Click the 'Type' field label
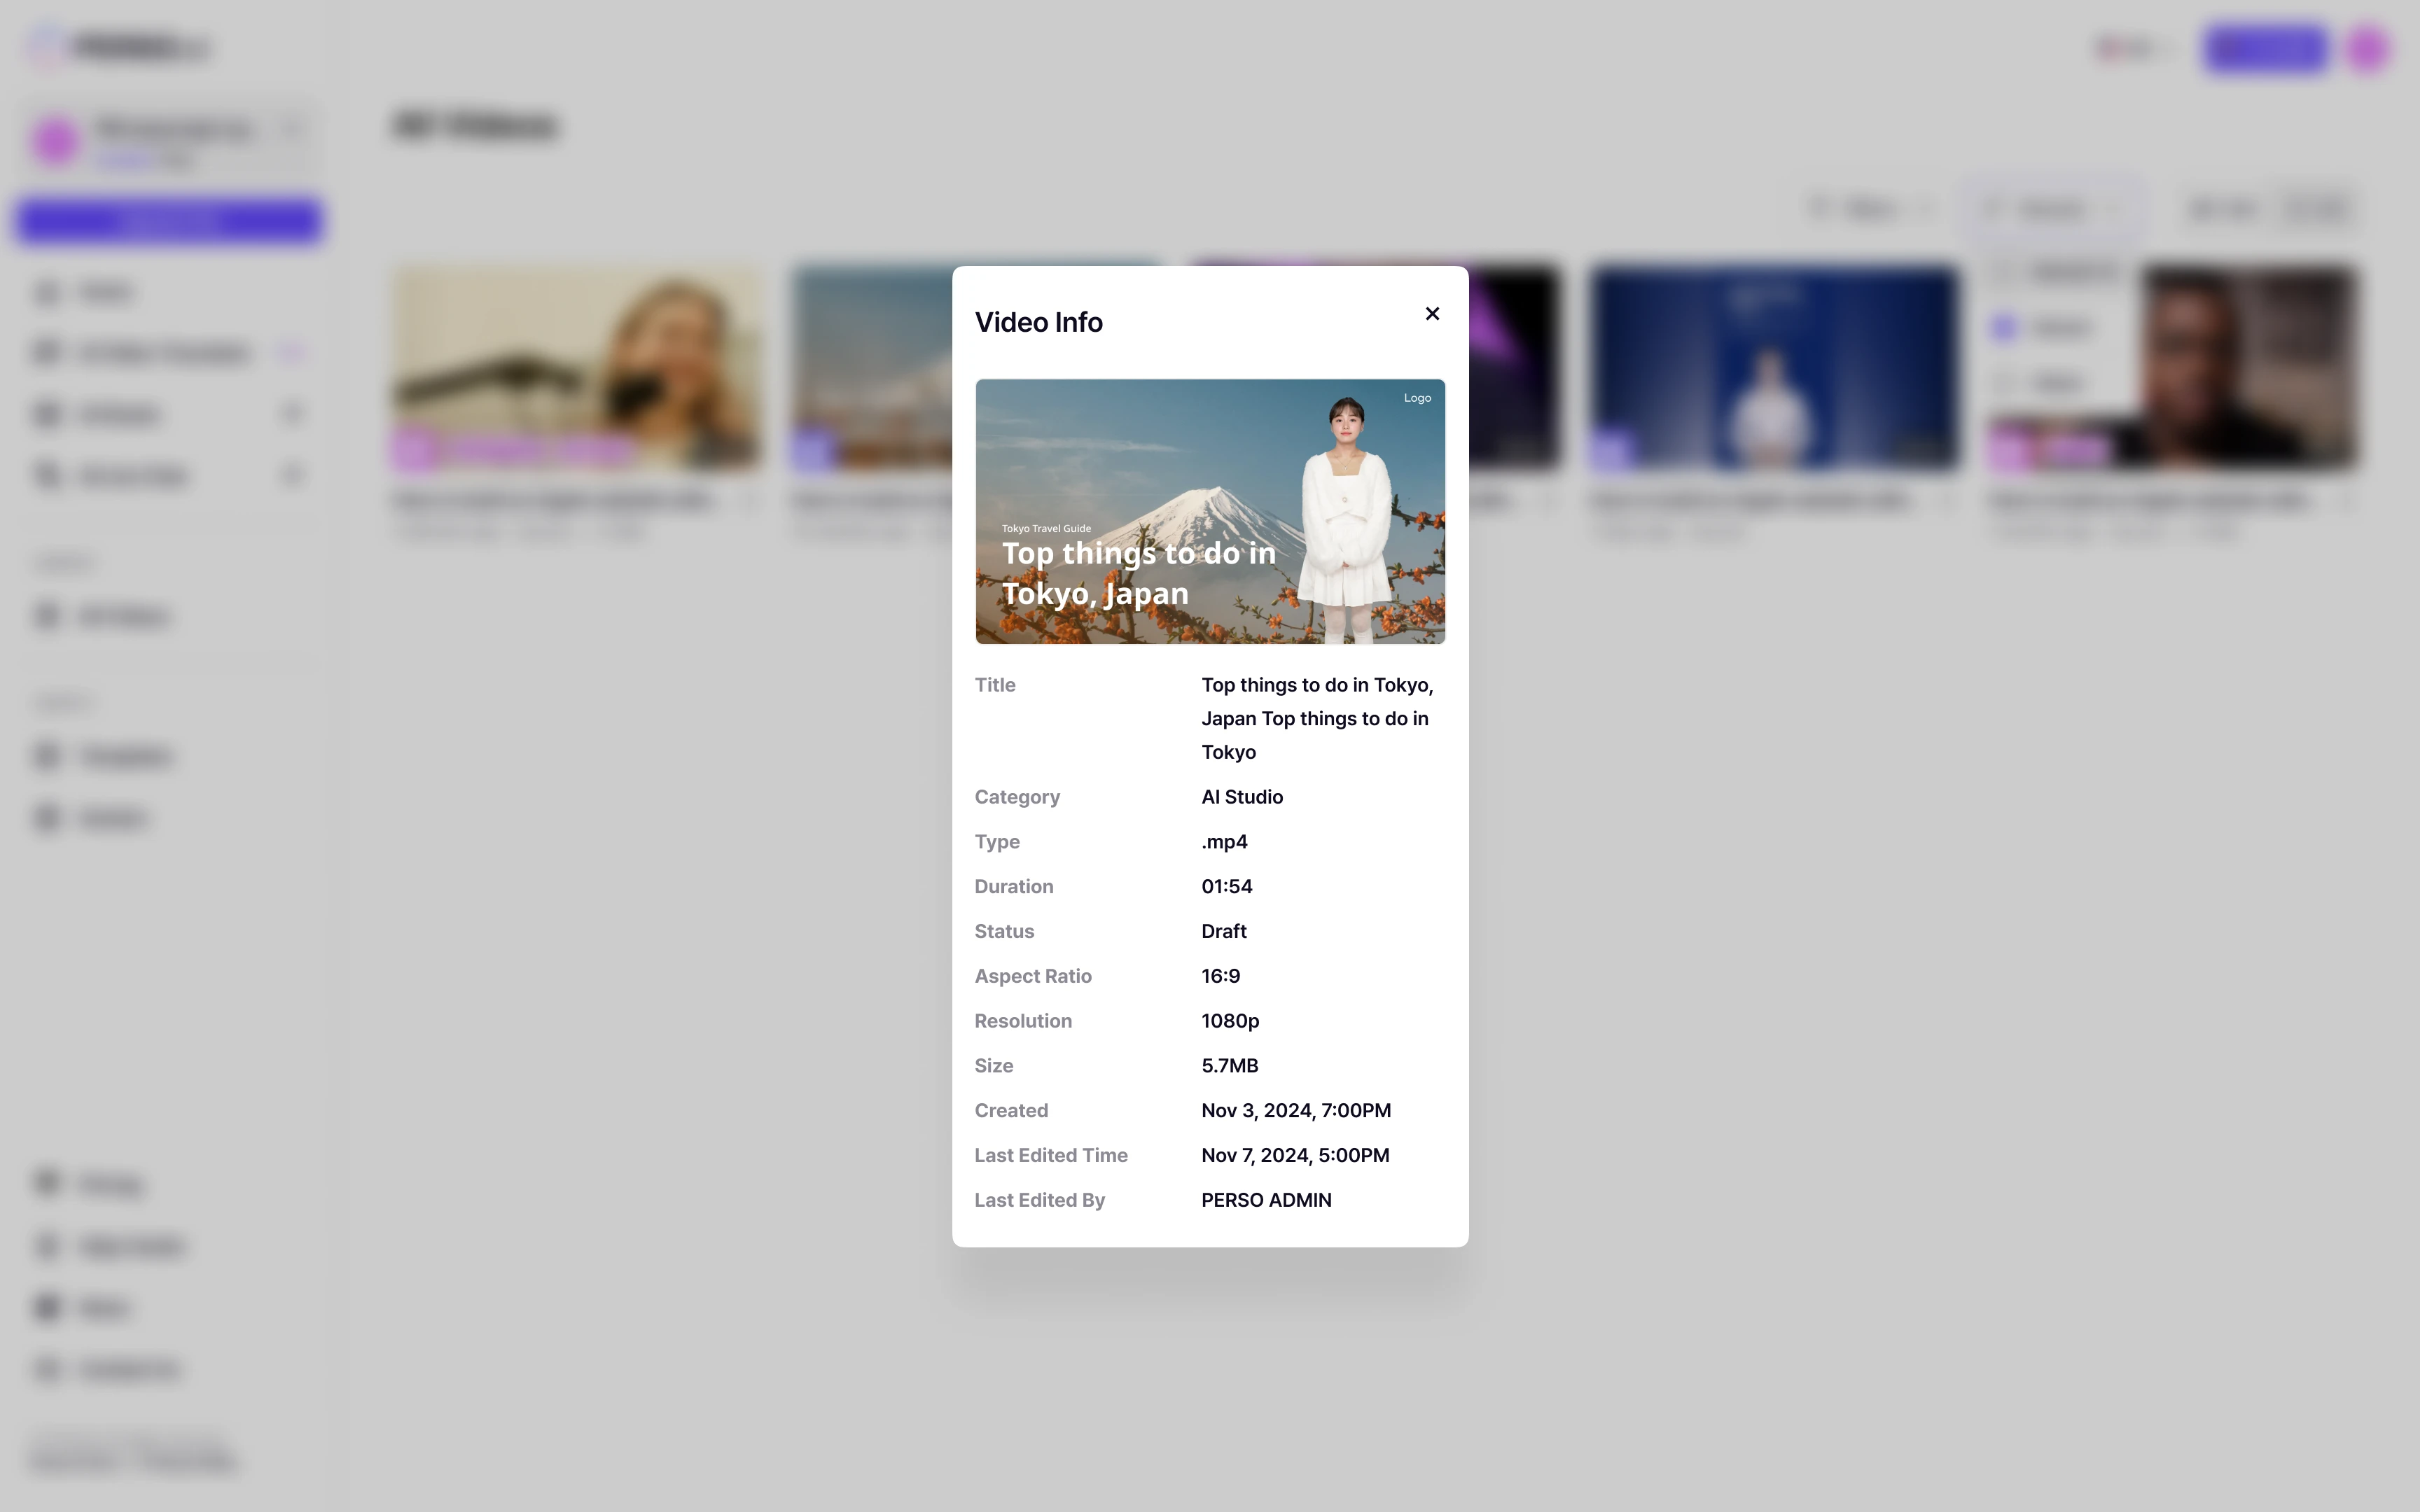This screenshot has width=2420, height=1512. click(997, 842)
